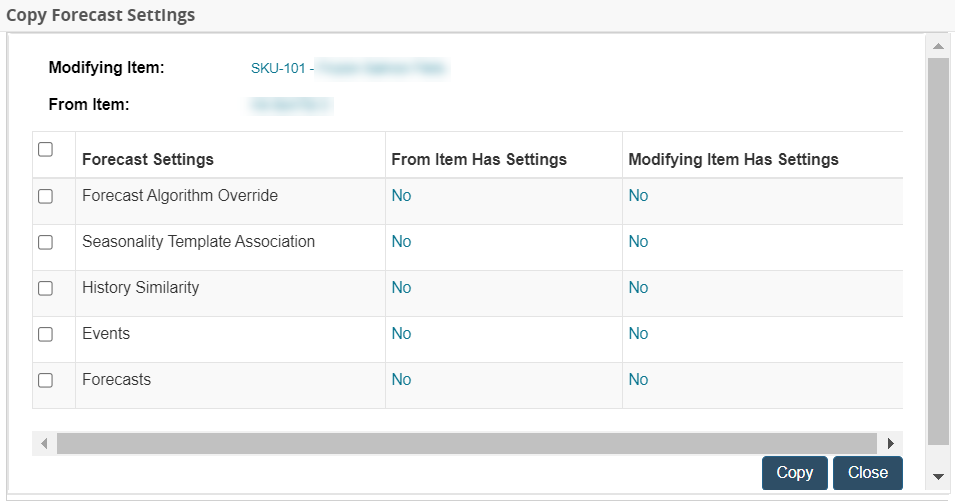The height and width of the screenshot is (502, 955).
Task: Click the vertical scrollbar up arrow
Action: (938, 46)
